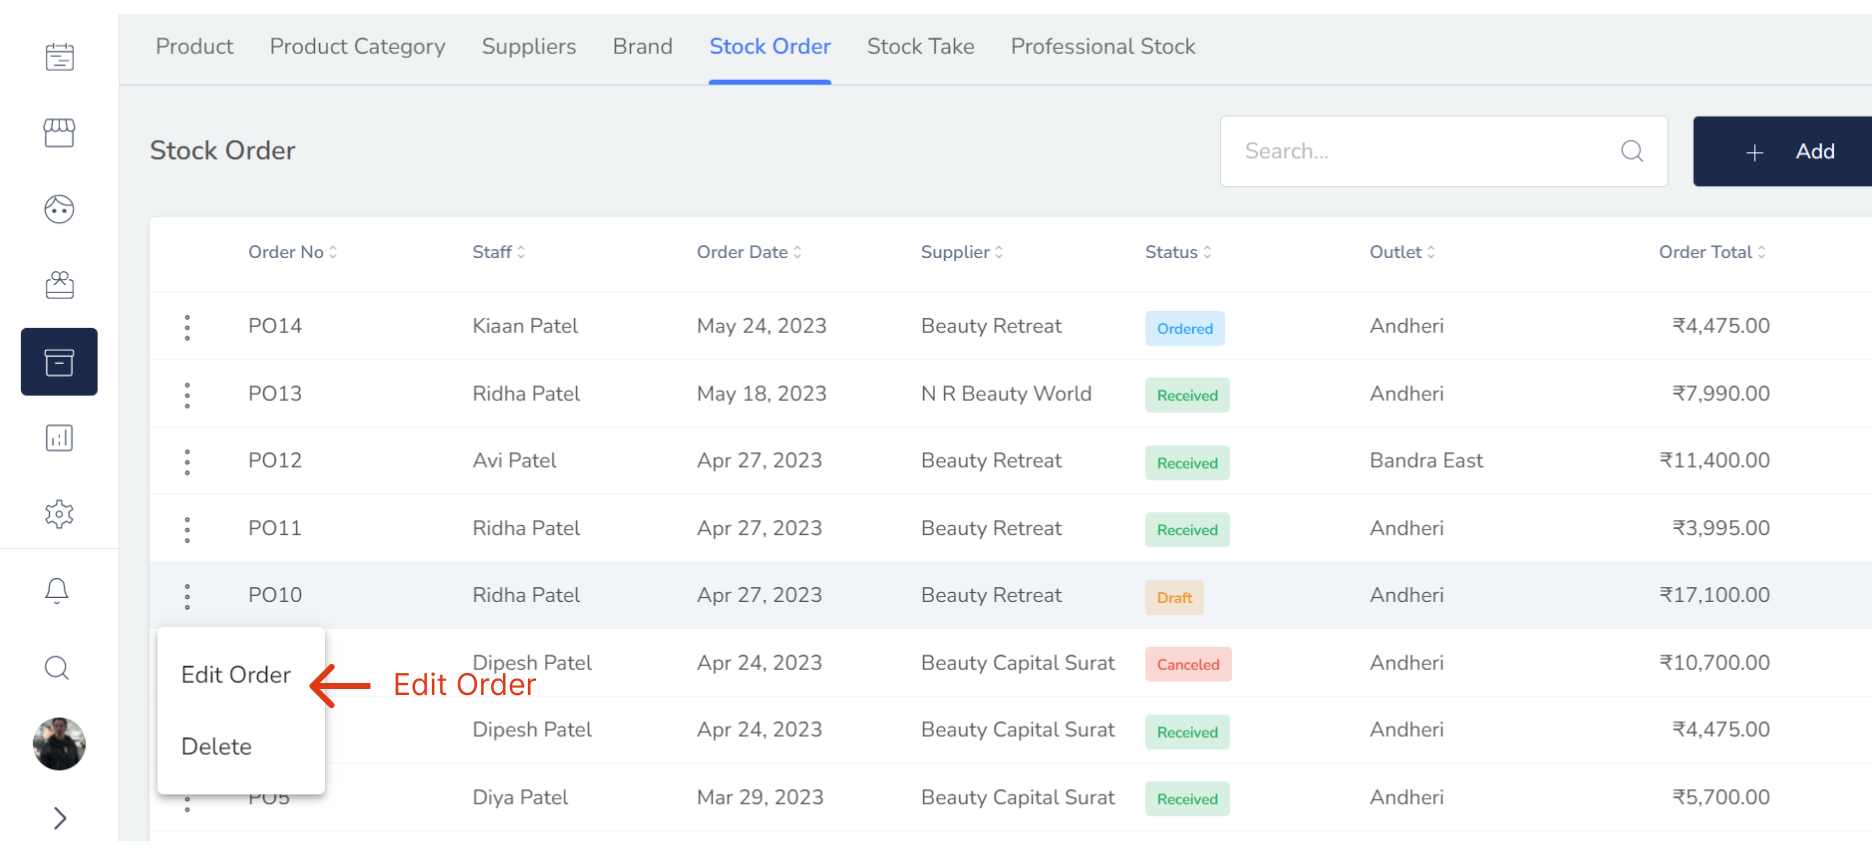Open the user profile avatar
The image size is (1872, 855).
59,744
